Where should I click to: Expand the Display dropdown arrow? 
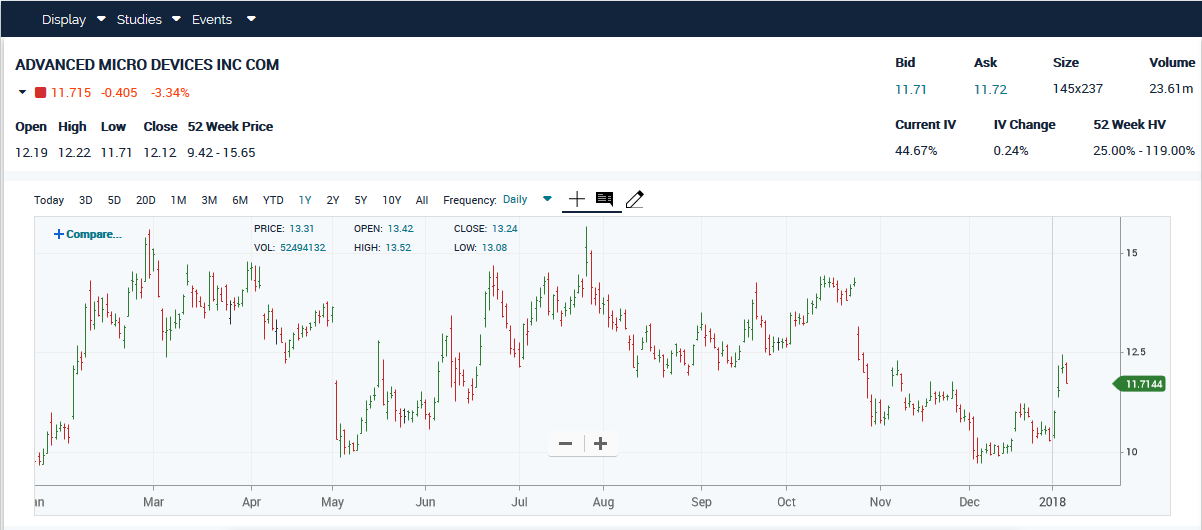[x=101, y=19]
